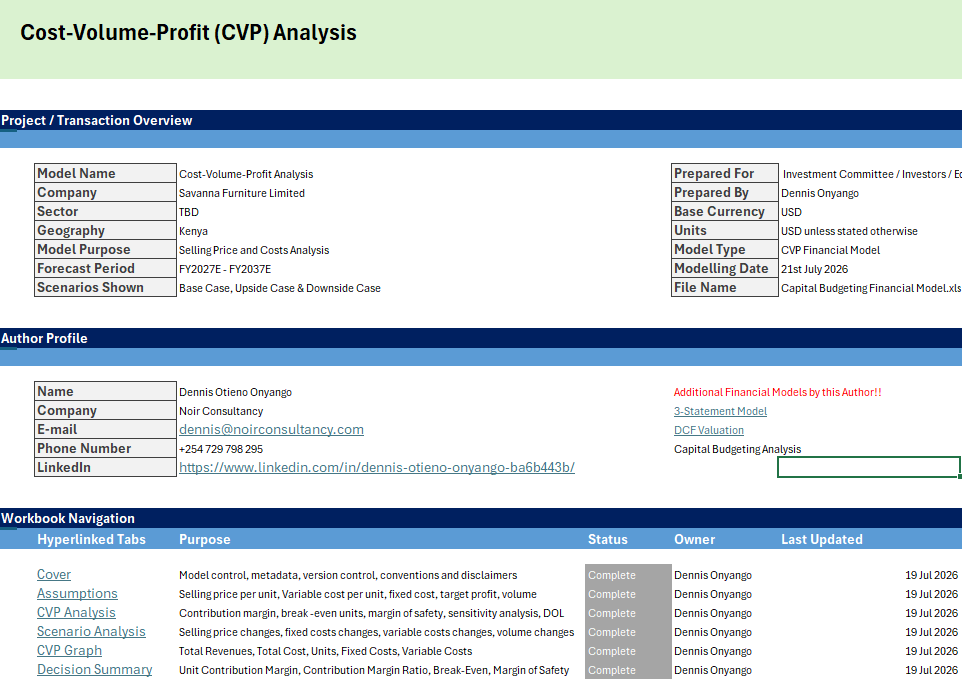Viewport: 962px width, 697px height.
Task: Jump to the Assumptions tab hyperlink
Action: pyautogui.click(x=77, y=593)
